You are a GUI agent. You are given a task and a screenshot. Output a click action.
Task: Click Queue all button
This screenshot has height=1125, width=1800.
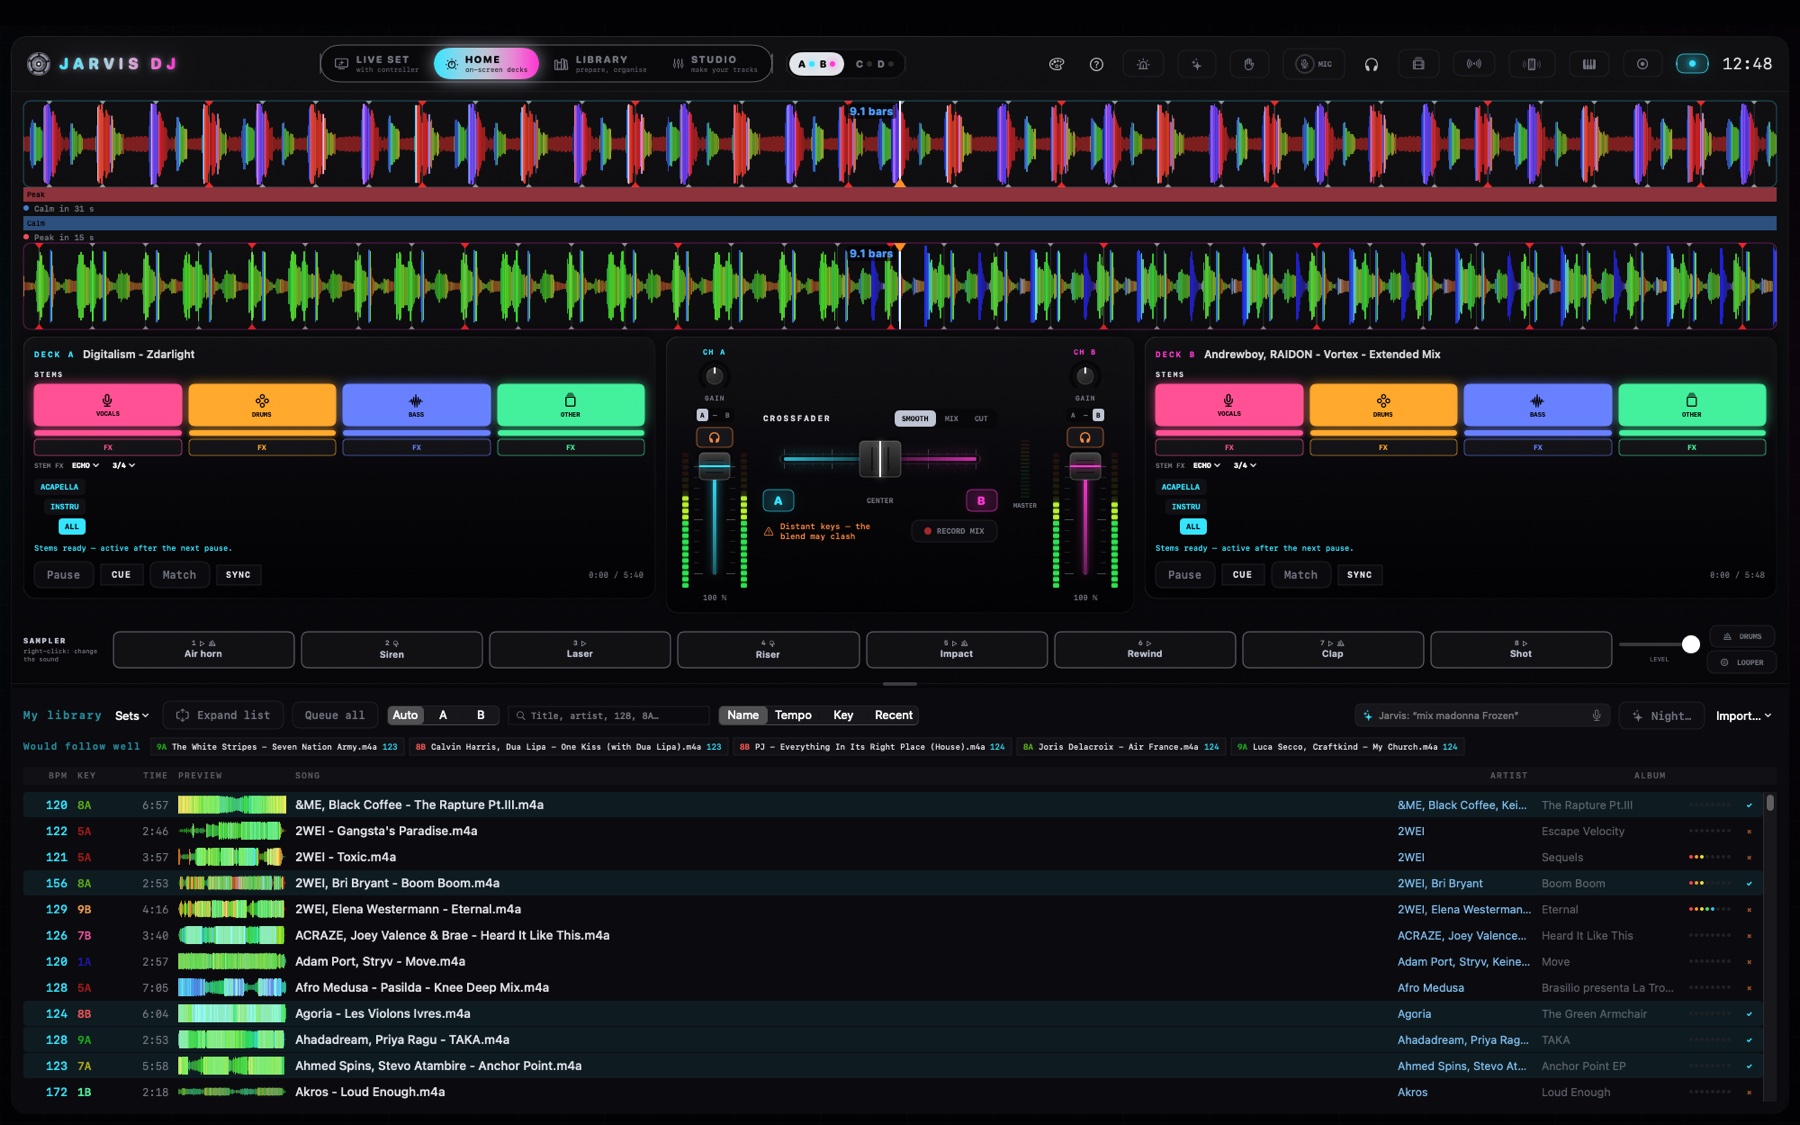335,716
